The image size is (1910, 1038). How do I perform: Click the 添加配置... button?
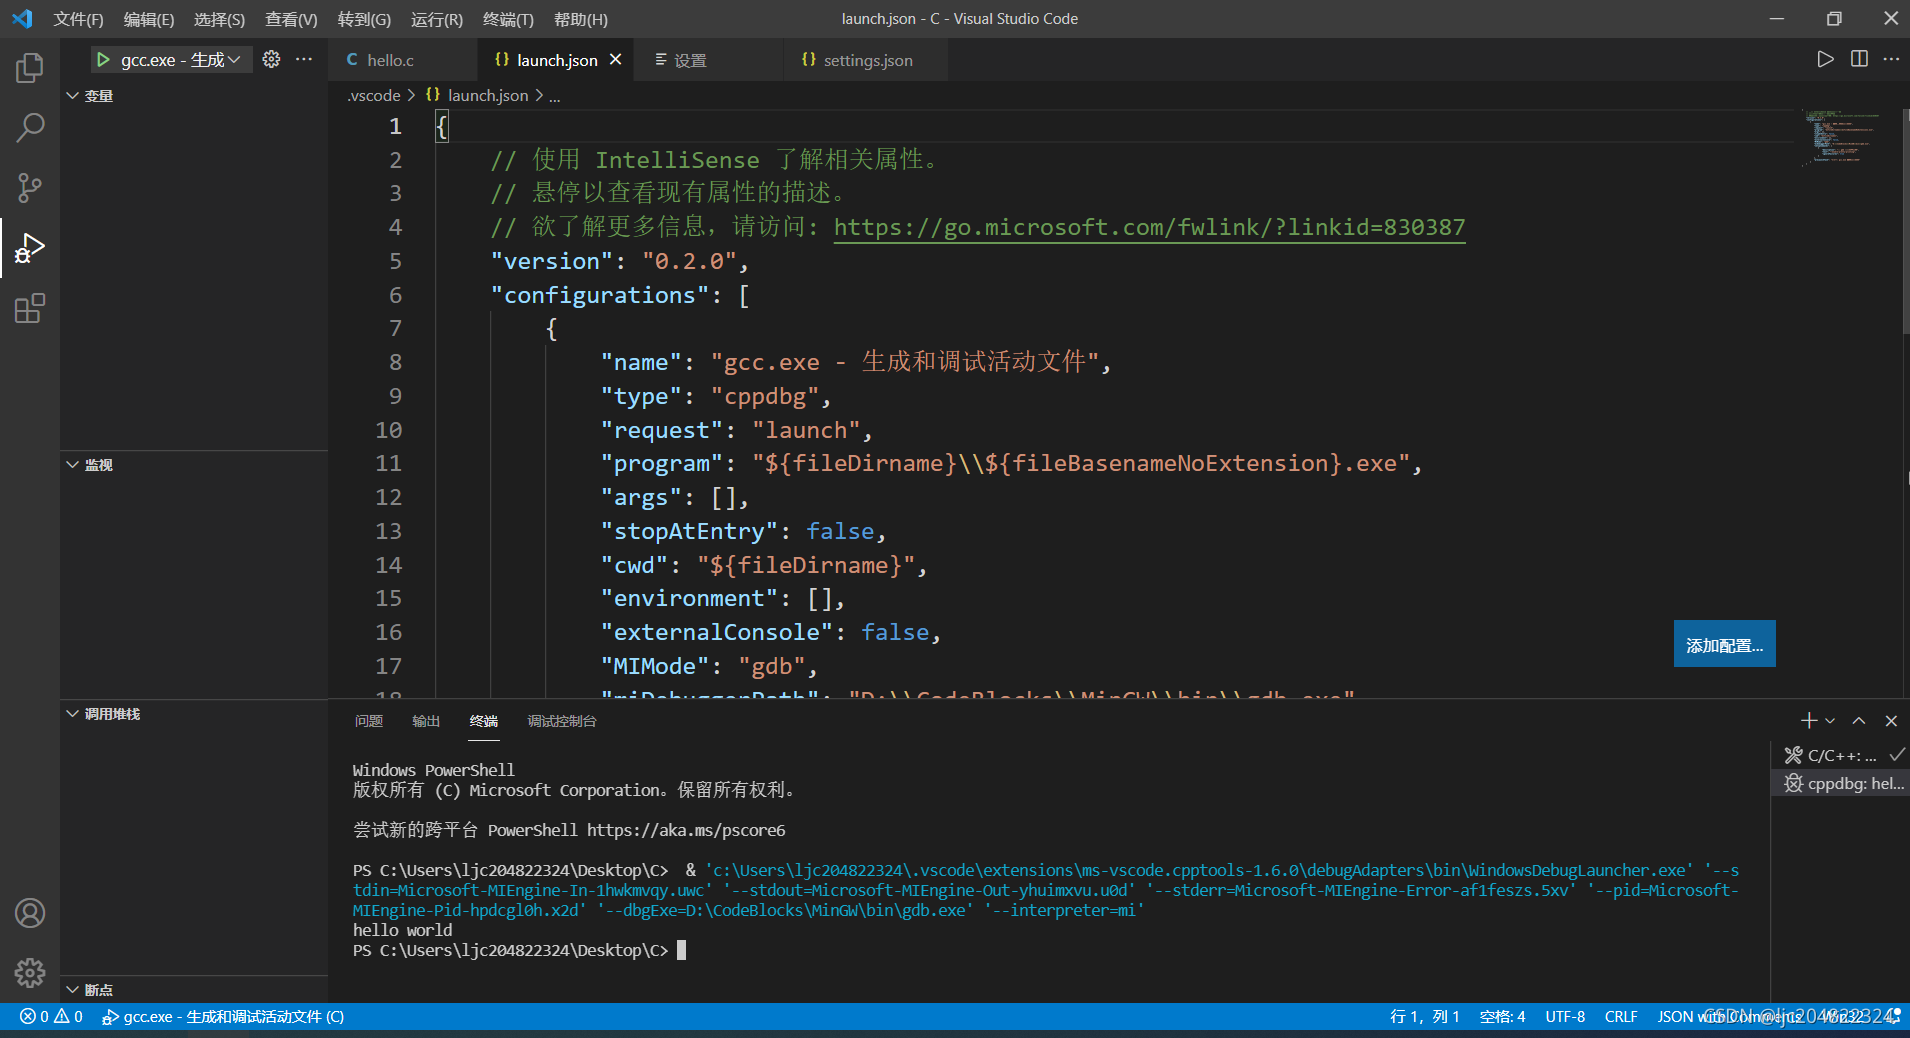point(1724,645)
